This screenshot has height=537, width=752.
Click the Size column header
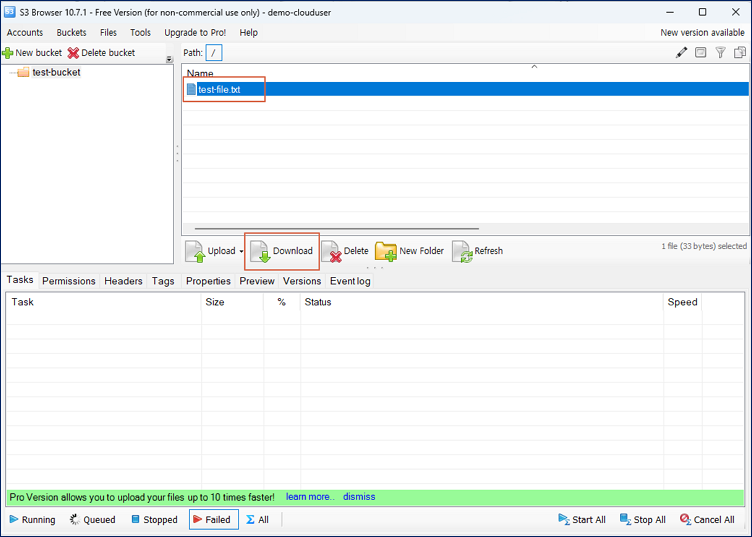point(232,302)
